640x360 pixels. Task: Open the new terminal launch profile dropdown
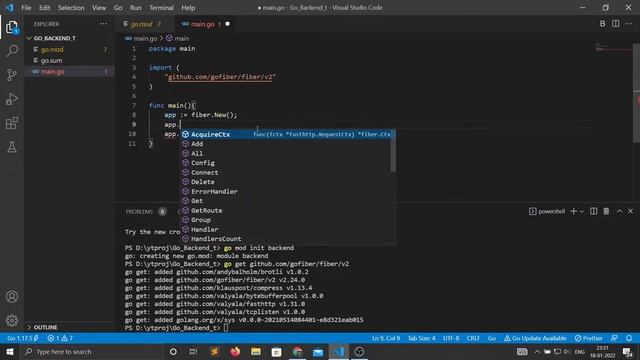pos(582,211)
